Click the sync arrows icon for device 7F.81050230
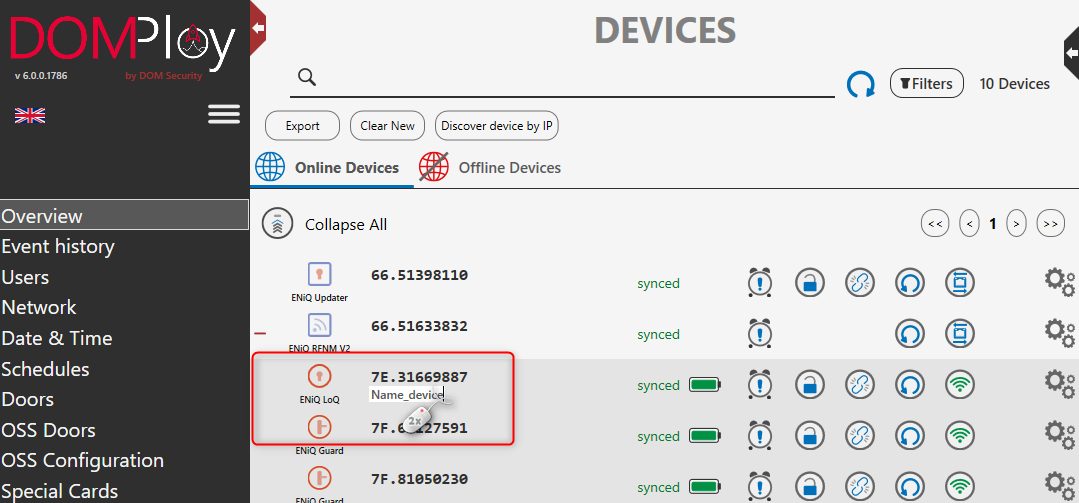This screenshot has height=503, width=1079. (x=910, y=486)
